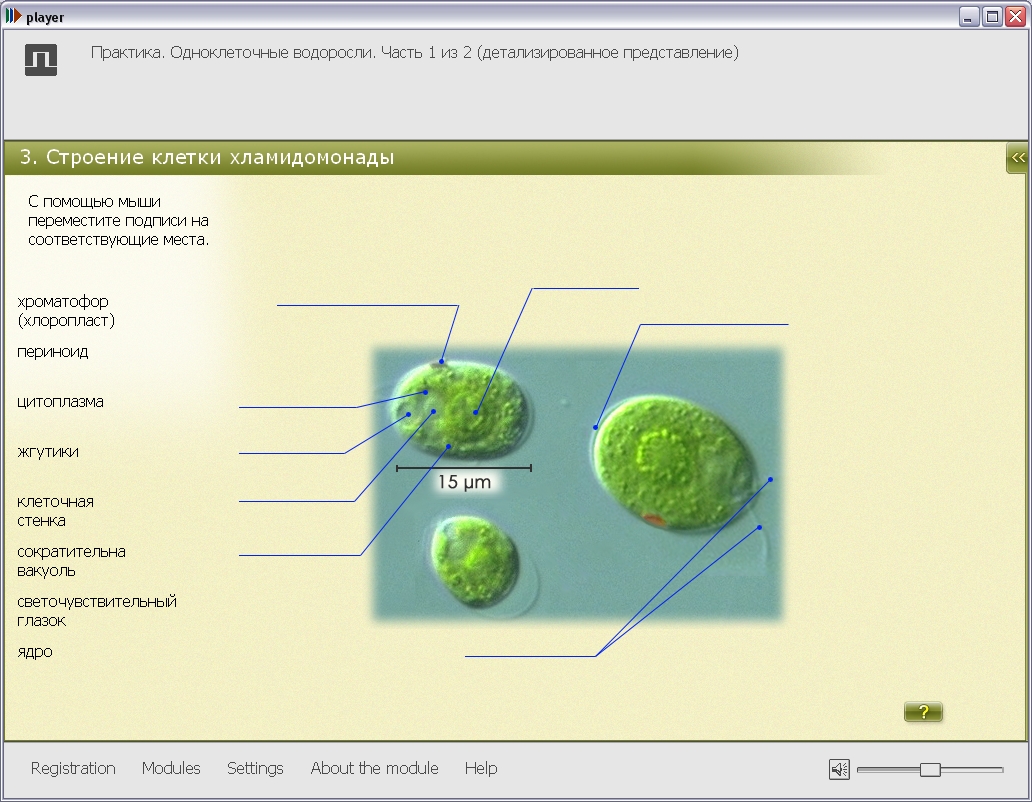Viewport: 1032px width, 802px height.
Task: Select the 'клеточная стенка' label
Action: coord(55,511)
